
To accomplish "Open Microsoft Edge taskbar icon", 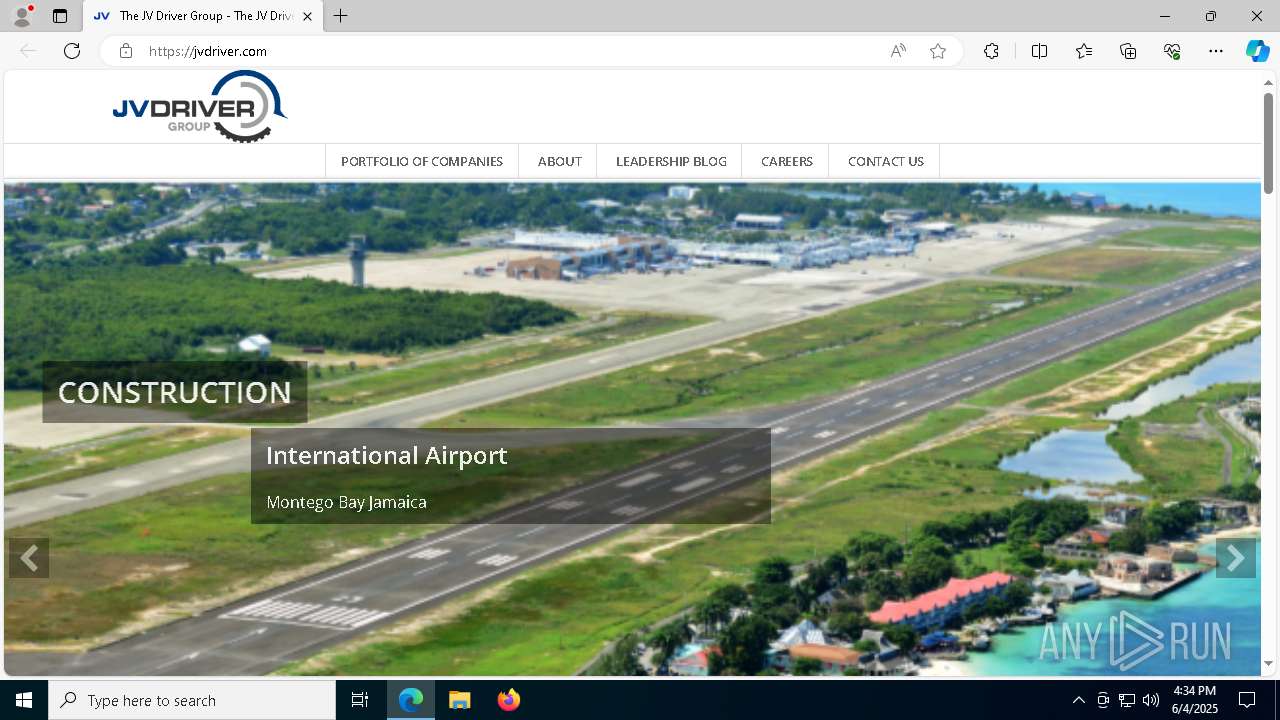I will click(x=411, y=700).
